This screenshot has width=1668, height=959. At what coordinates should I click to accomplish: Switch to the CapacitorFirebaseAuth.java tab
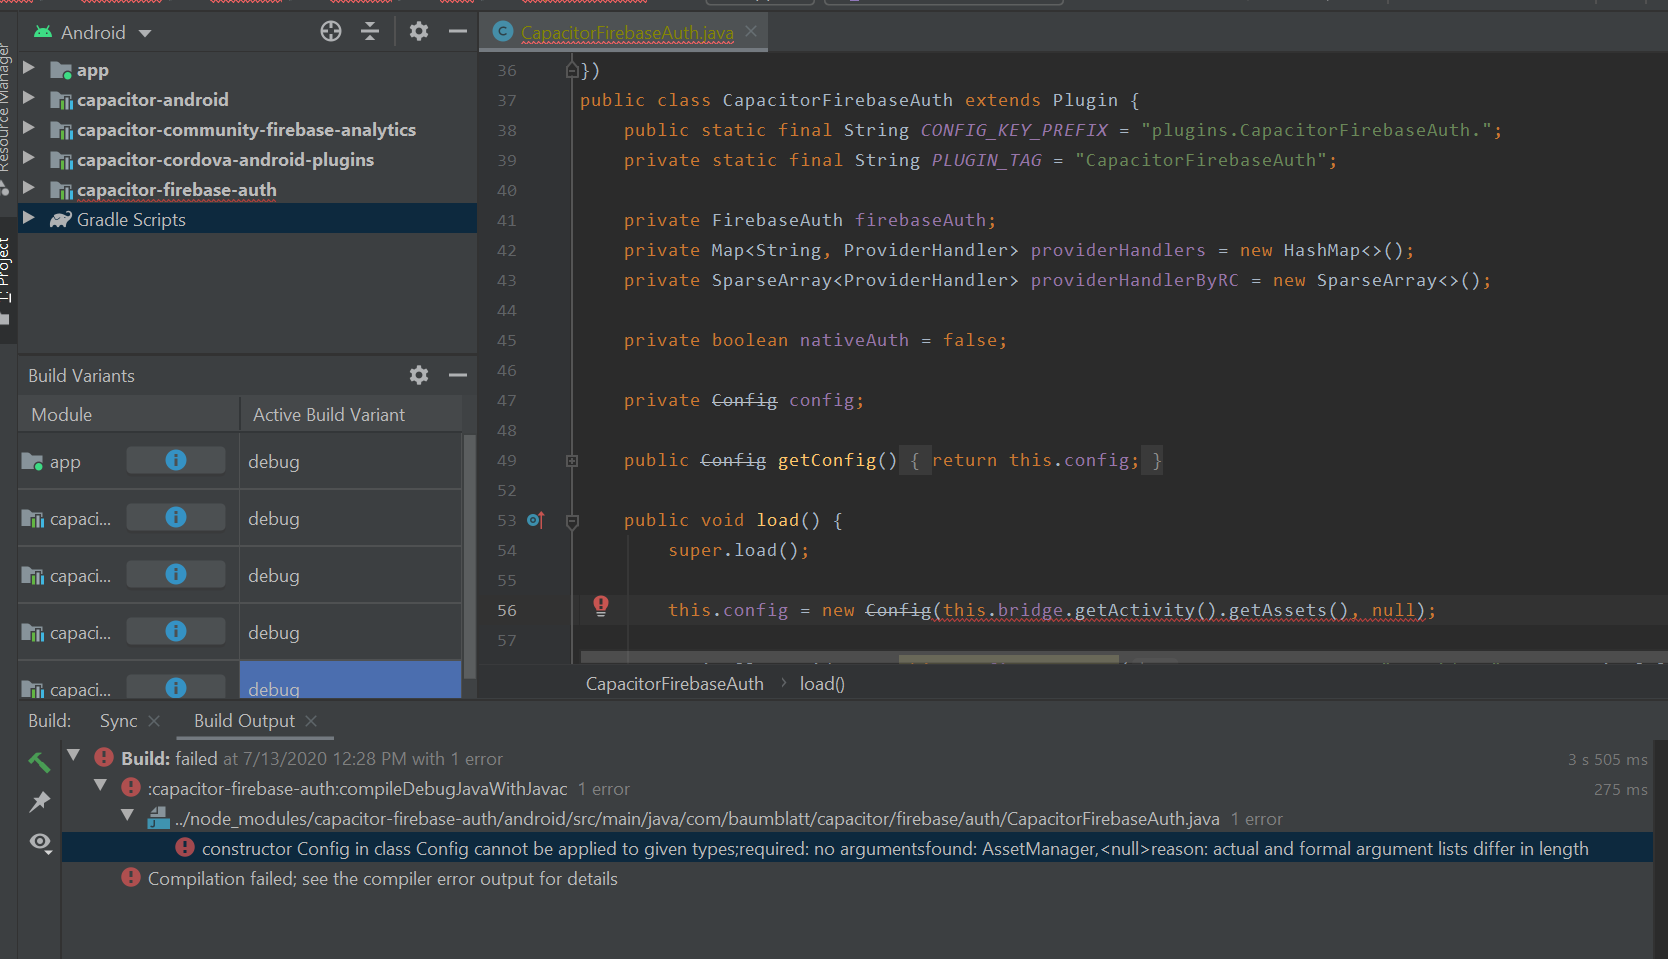(627, 33)
